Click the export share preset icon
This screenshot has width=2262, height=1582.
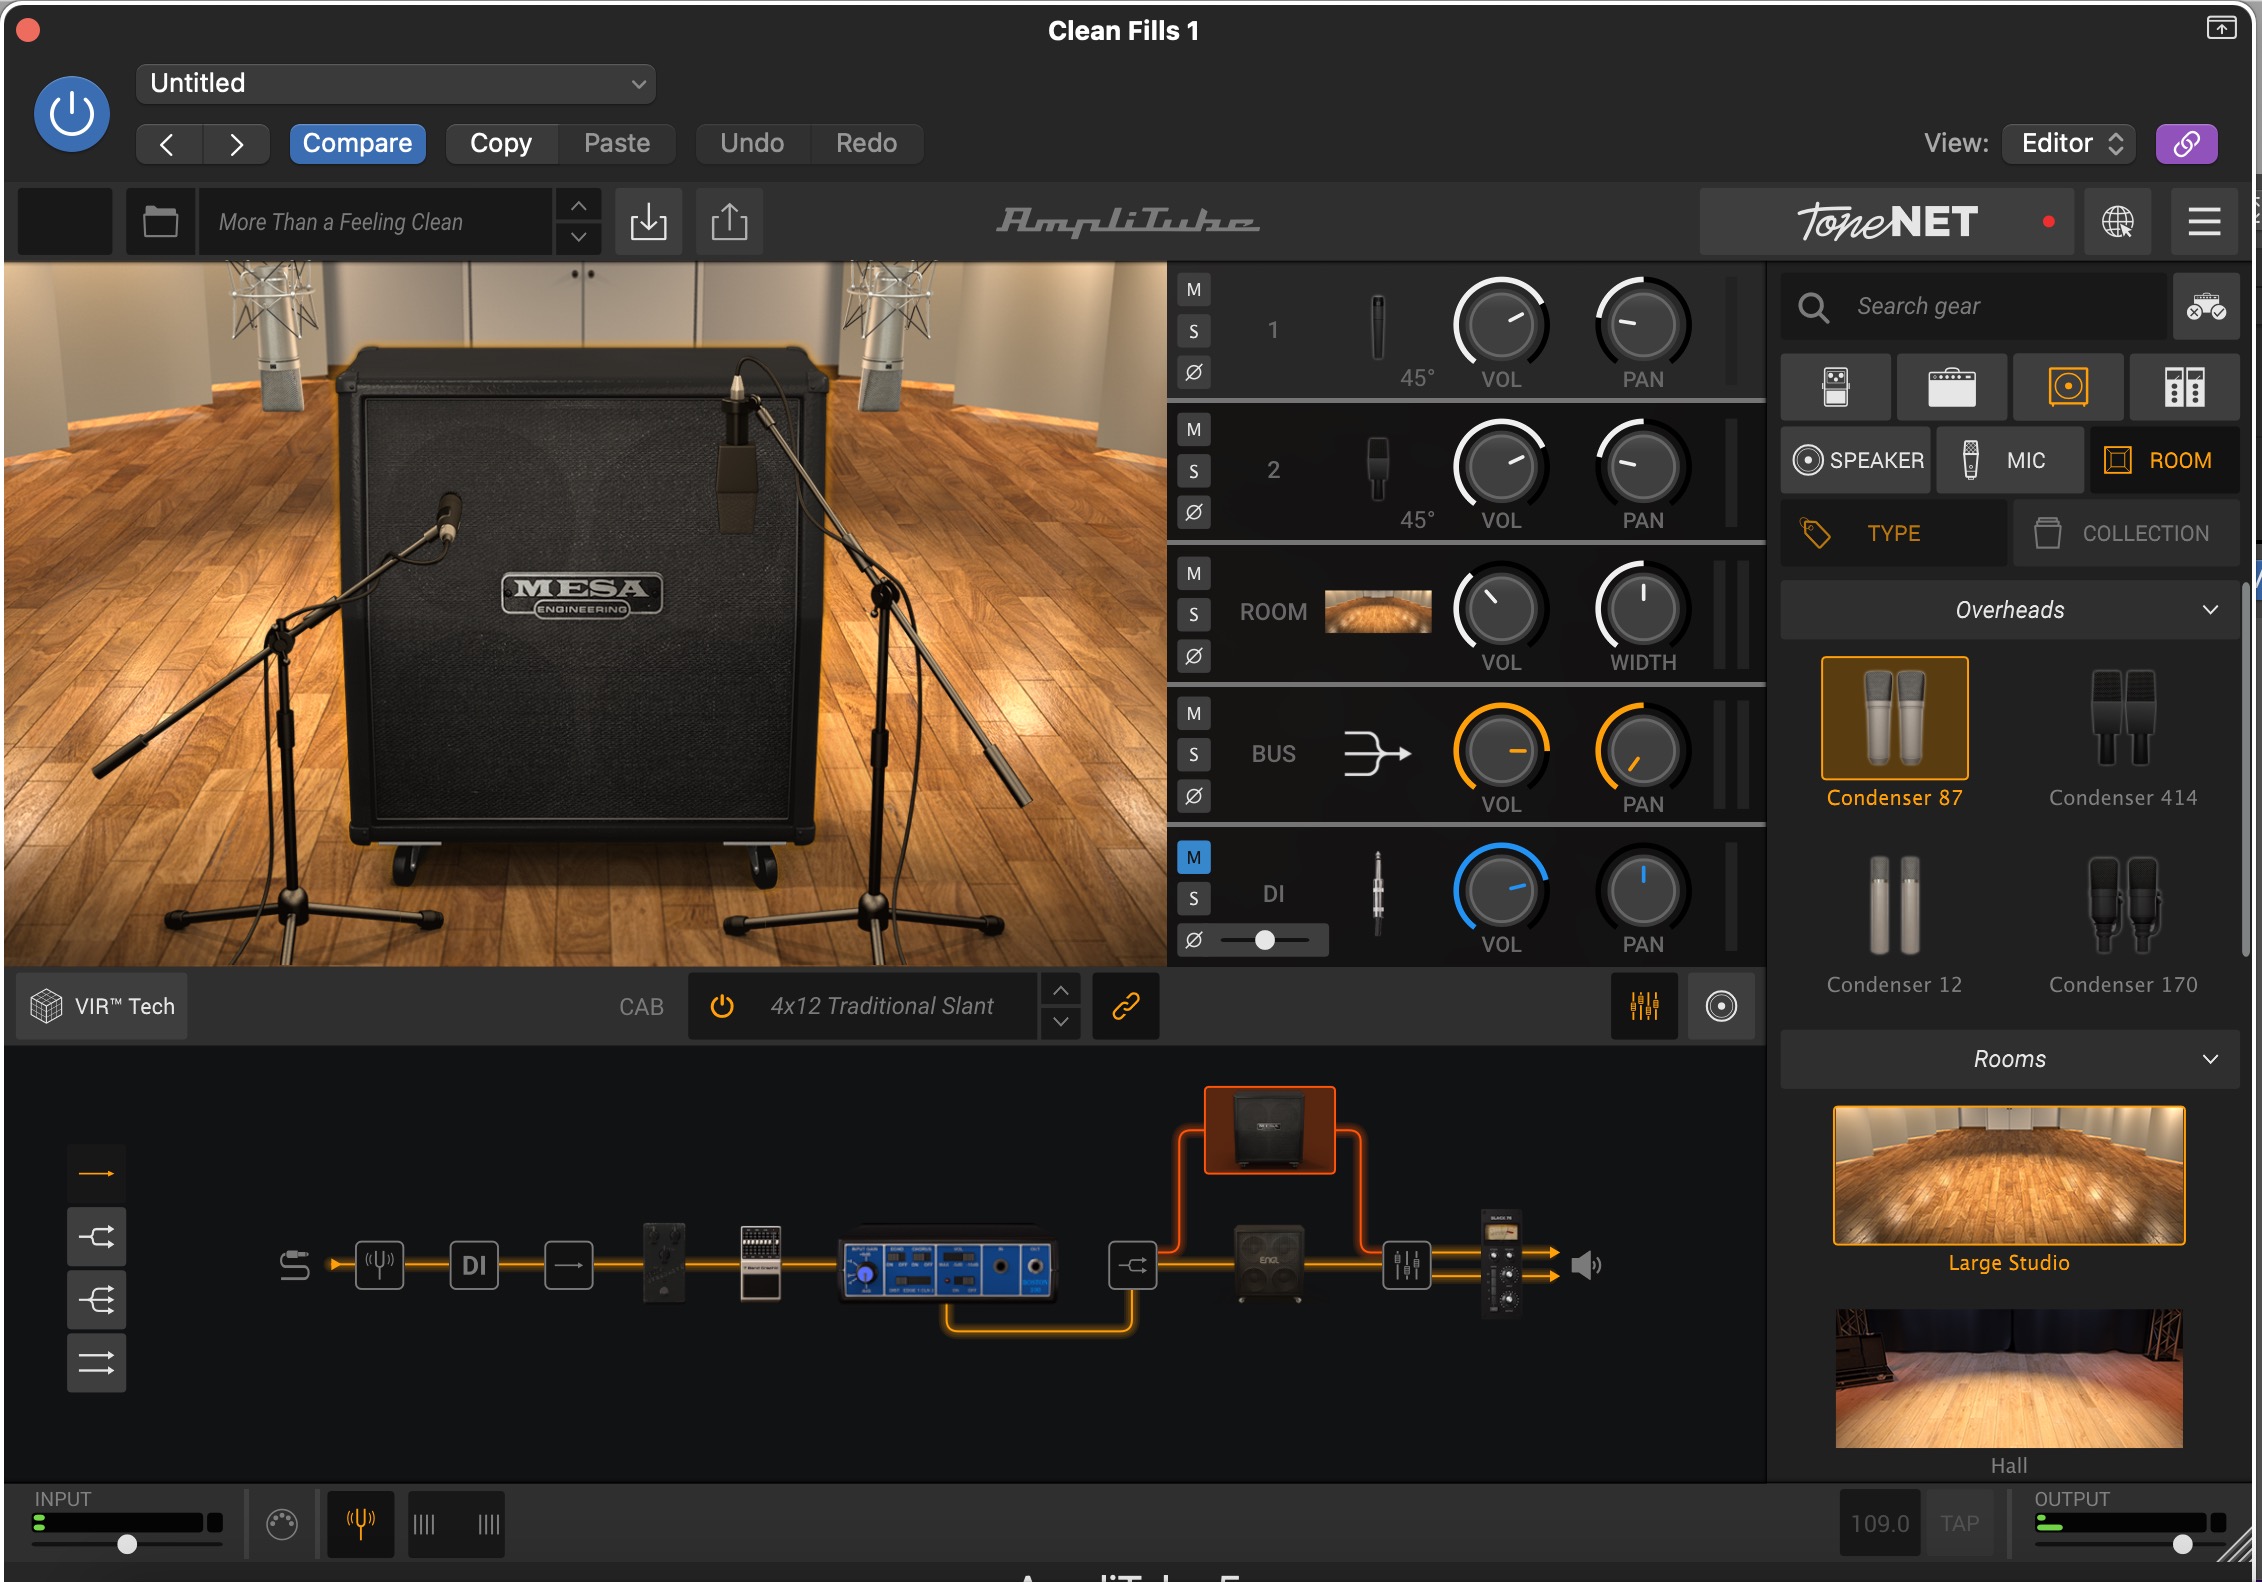tap(729, 221)
